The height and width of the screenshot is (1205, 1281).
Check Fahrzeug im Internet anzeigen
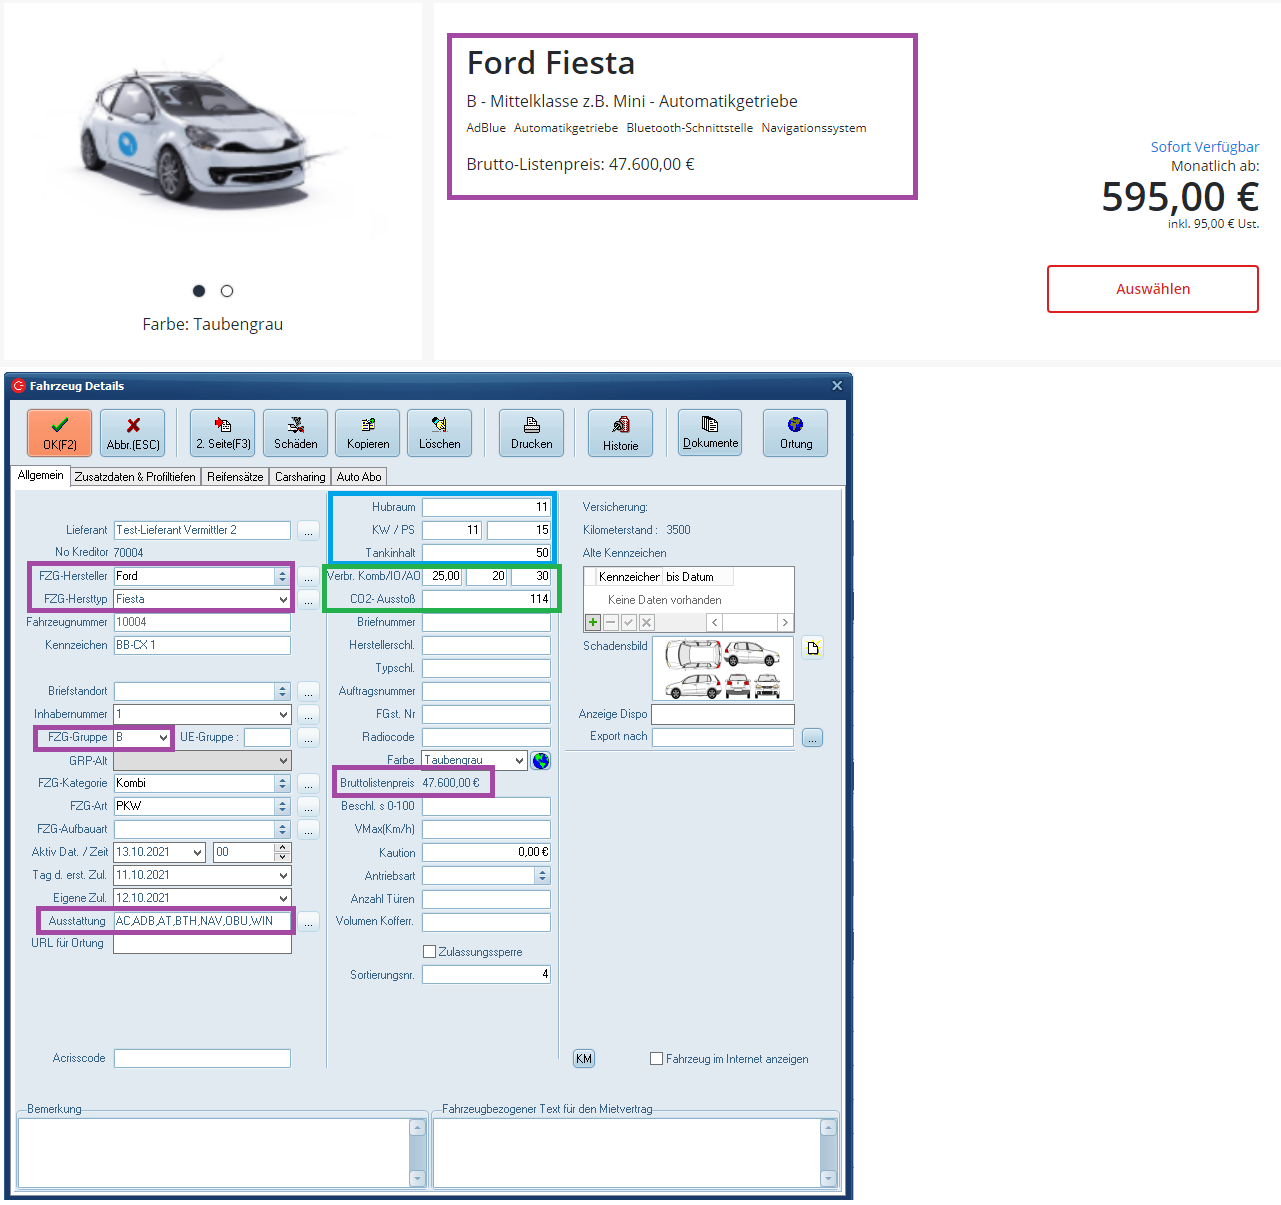[657, 1059]
